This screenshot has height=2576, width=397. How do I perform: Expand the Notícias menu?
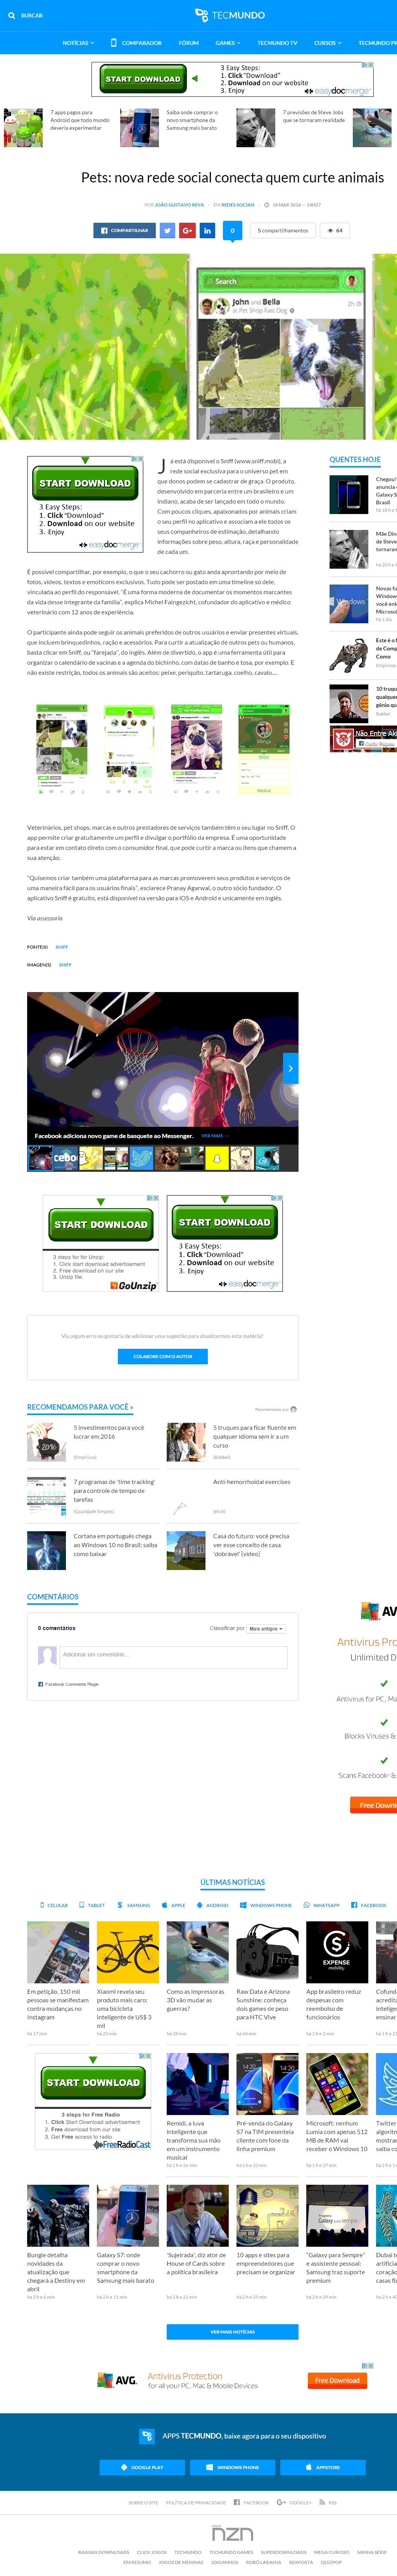pos(78,43)
